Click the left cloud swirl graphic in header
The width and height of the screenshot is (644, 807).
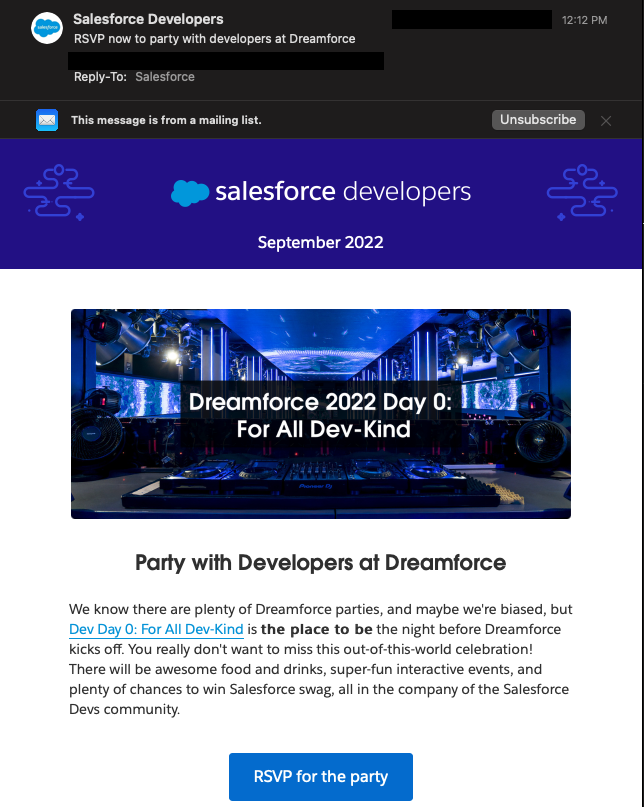(x=59, y=193)
